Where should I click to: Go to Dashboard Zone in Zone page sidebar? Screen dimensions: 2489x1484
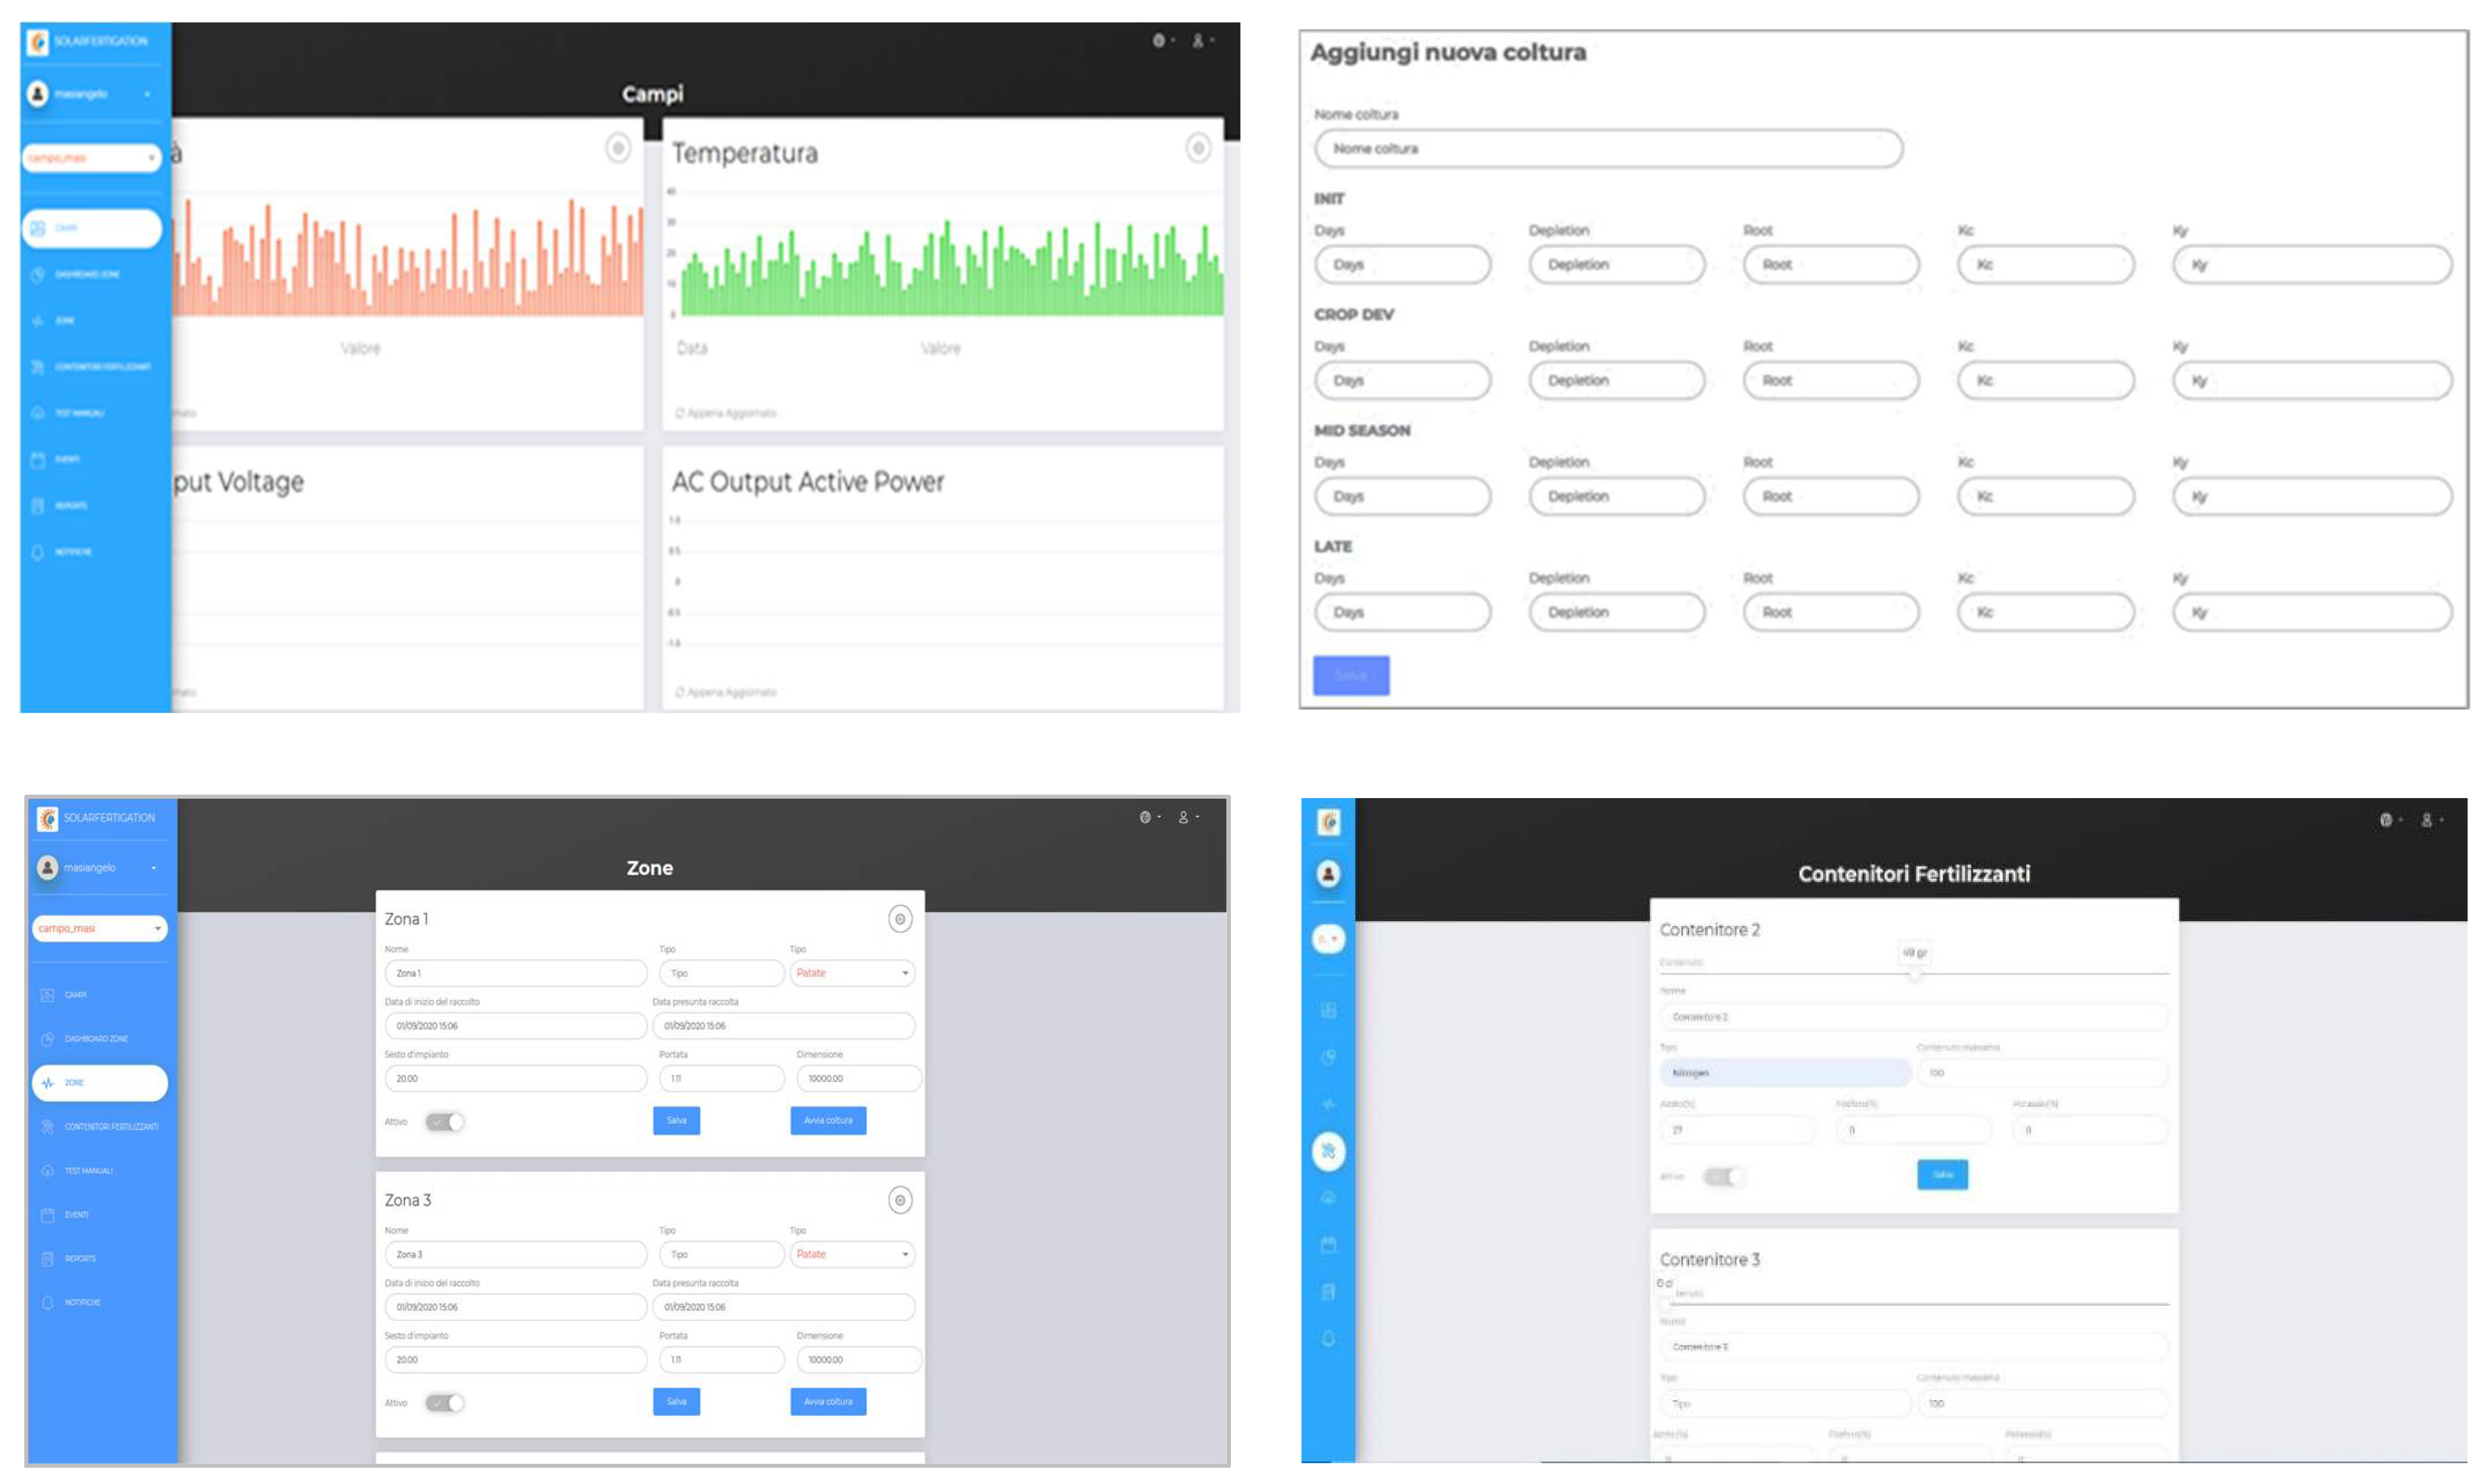pos(95,1039)
